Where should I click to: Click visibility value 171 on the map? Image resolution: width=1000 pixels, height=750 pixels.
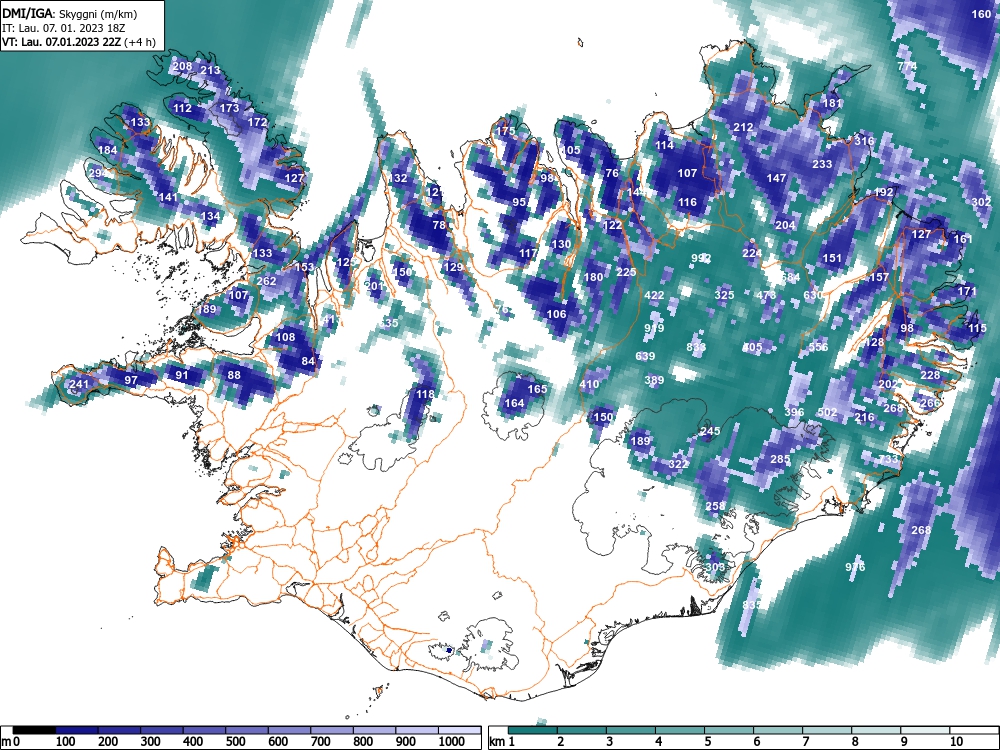tap(967, 291)
